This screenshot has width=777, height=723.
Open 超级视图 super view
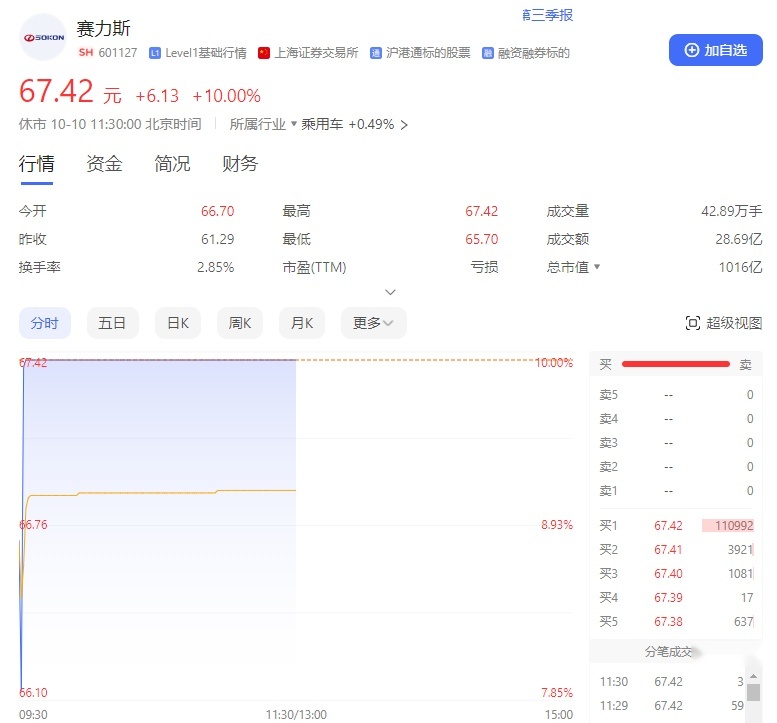click(x=723, y=323)
